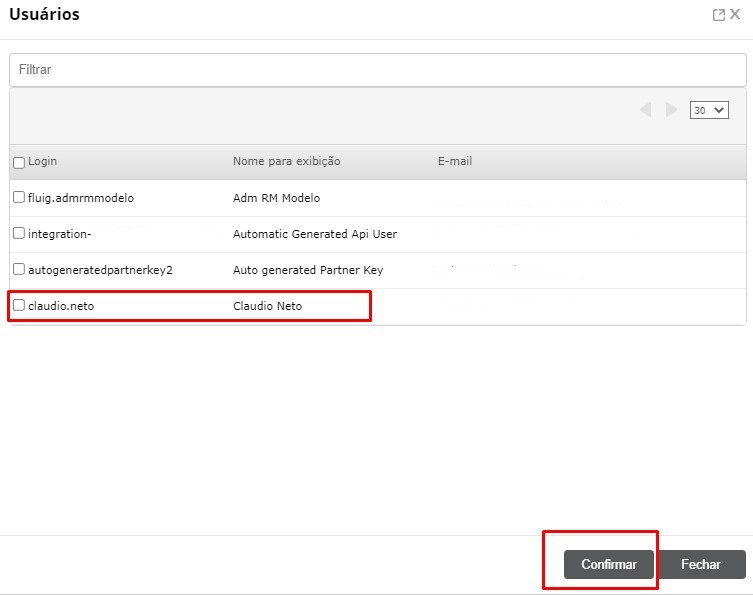The height and width of the screenshot is (595, 753).
Task: Click into the Filtrar search field
Action: (x=377, y=70)
